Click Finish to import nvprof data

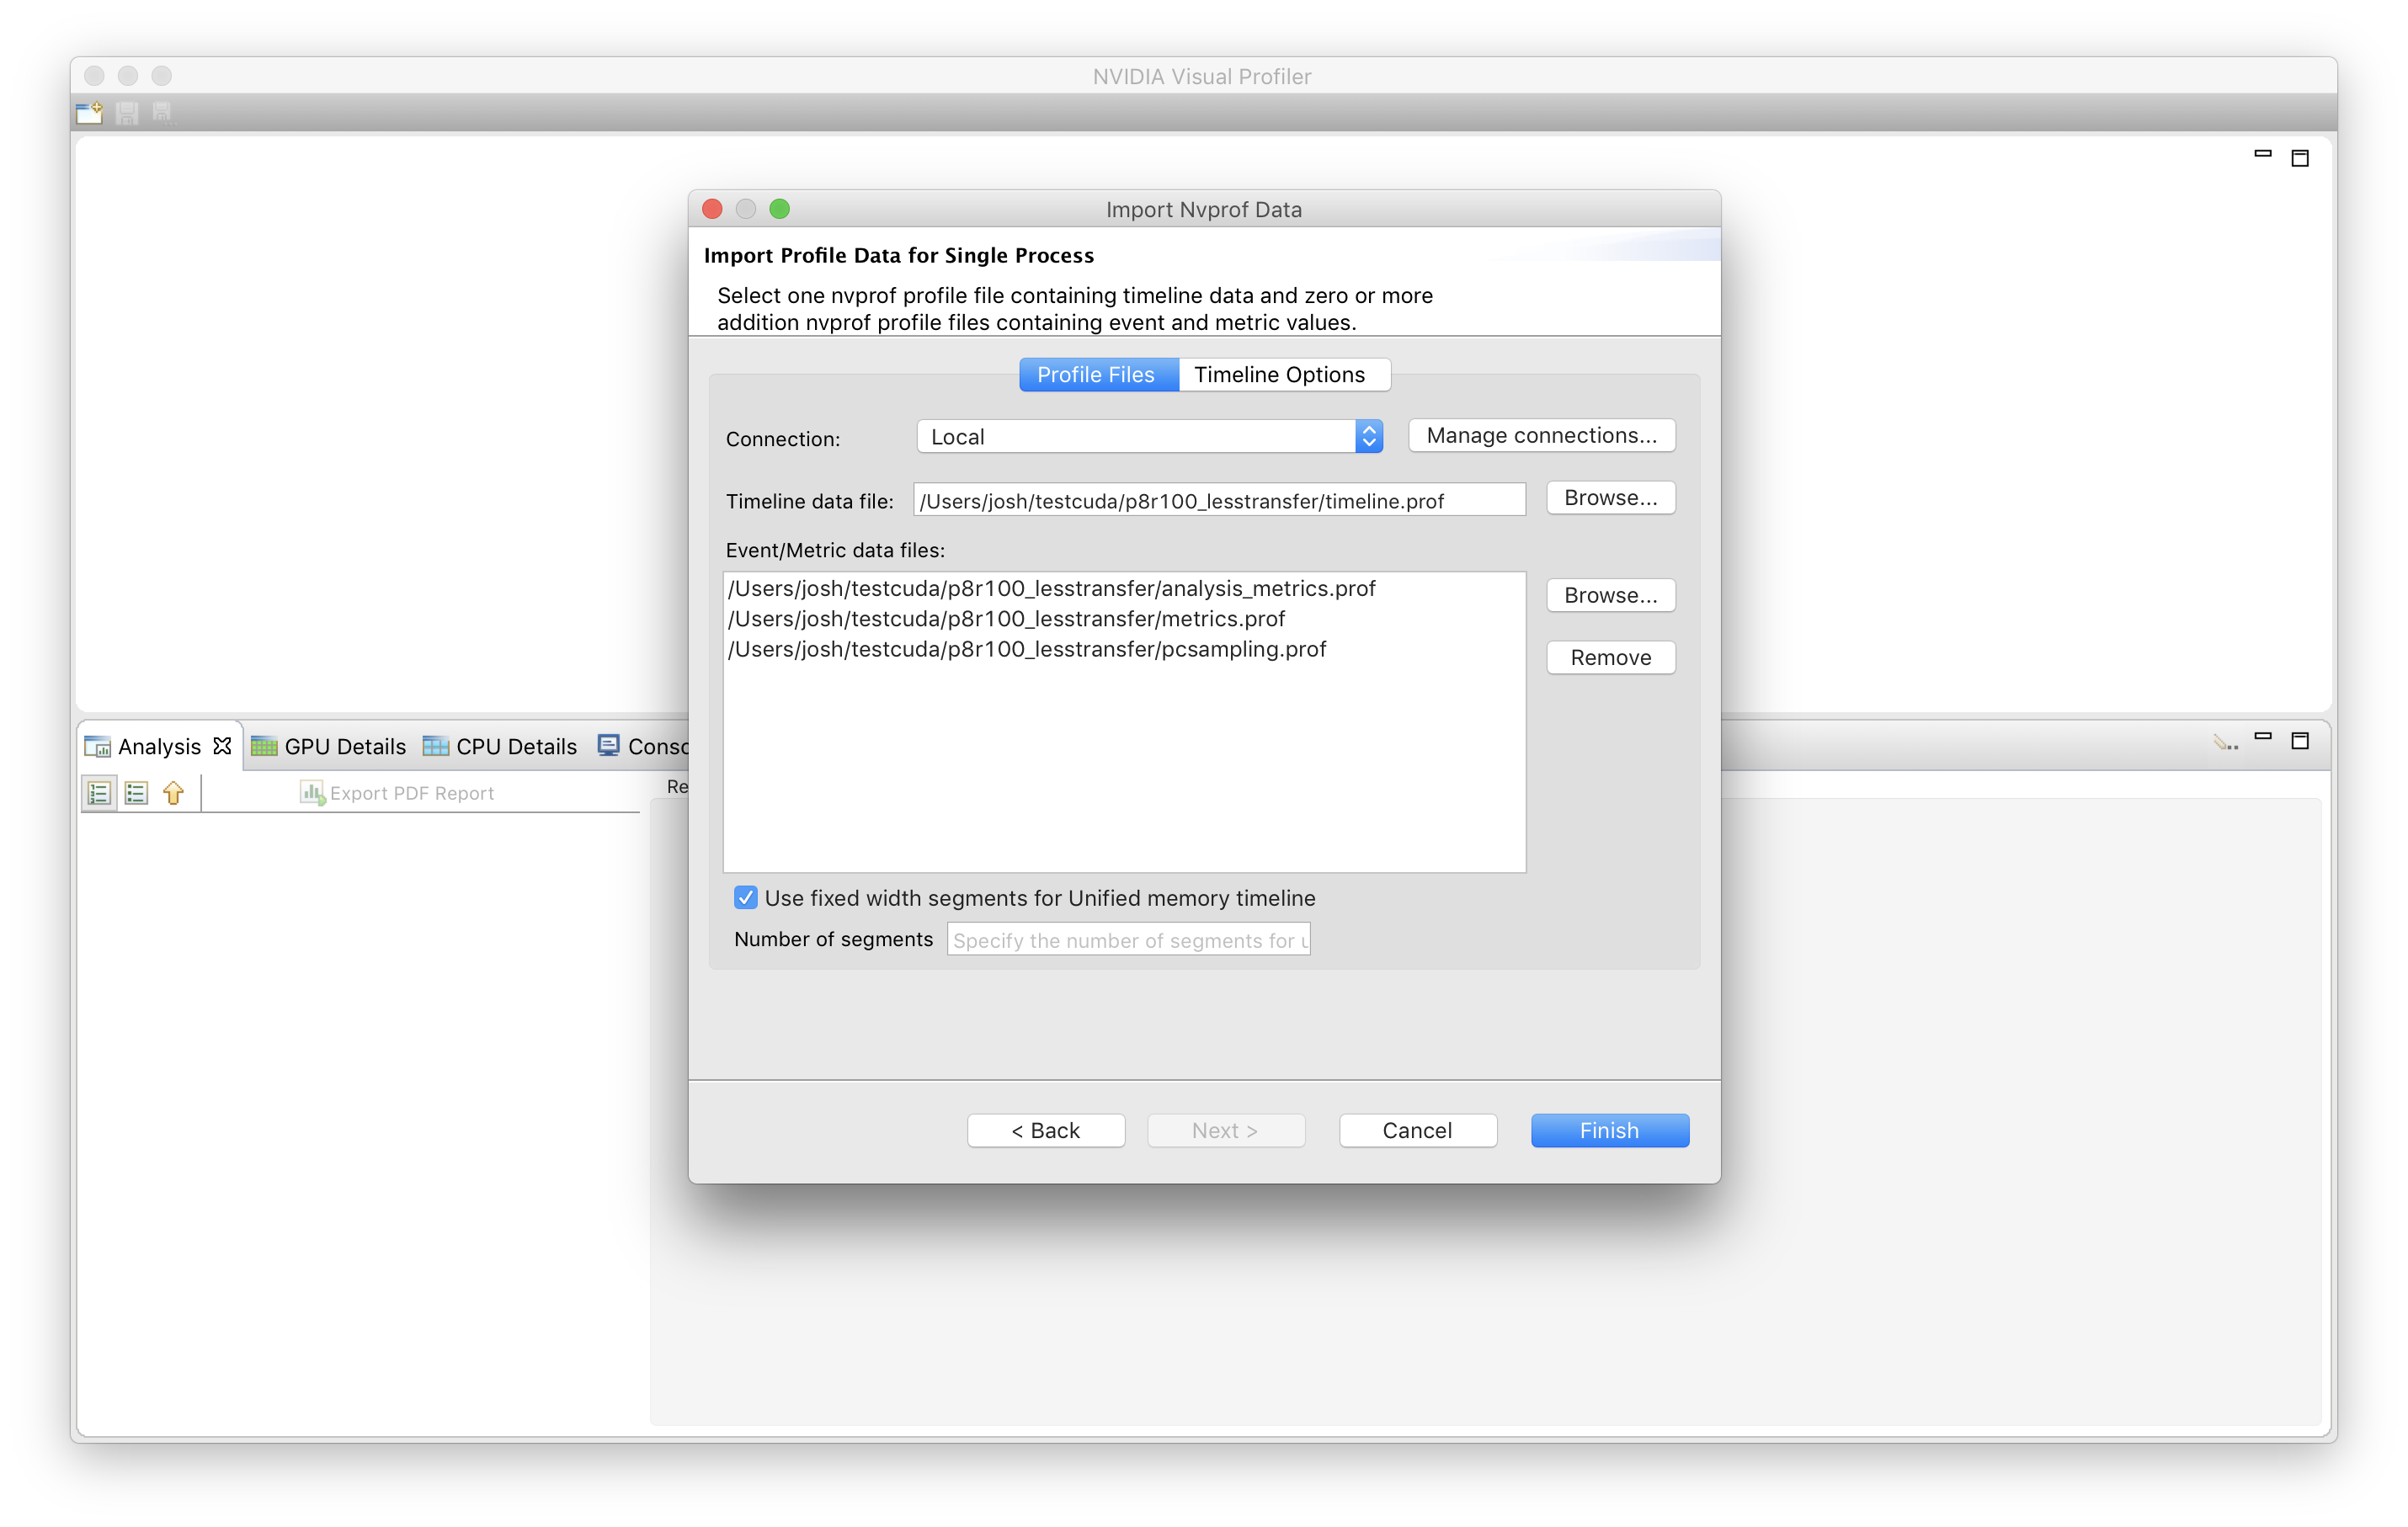click(x=1610, y=1131)
